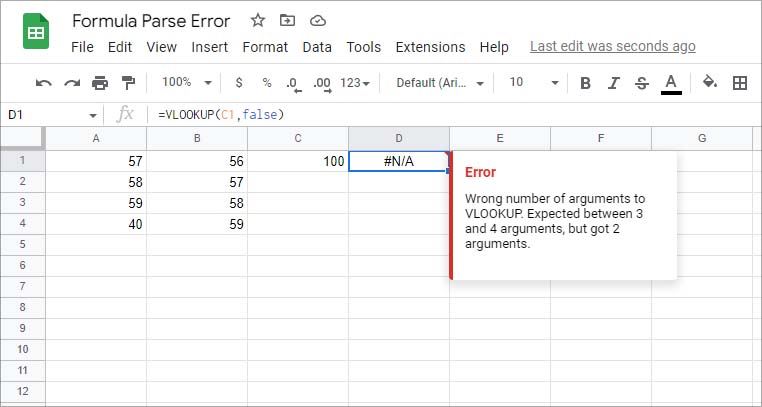
Task: Select column G header
Action: pos(702,138)
